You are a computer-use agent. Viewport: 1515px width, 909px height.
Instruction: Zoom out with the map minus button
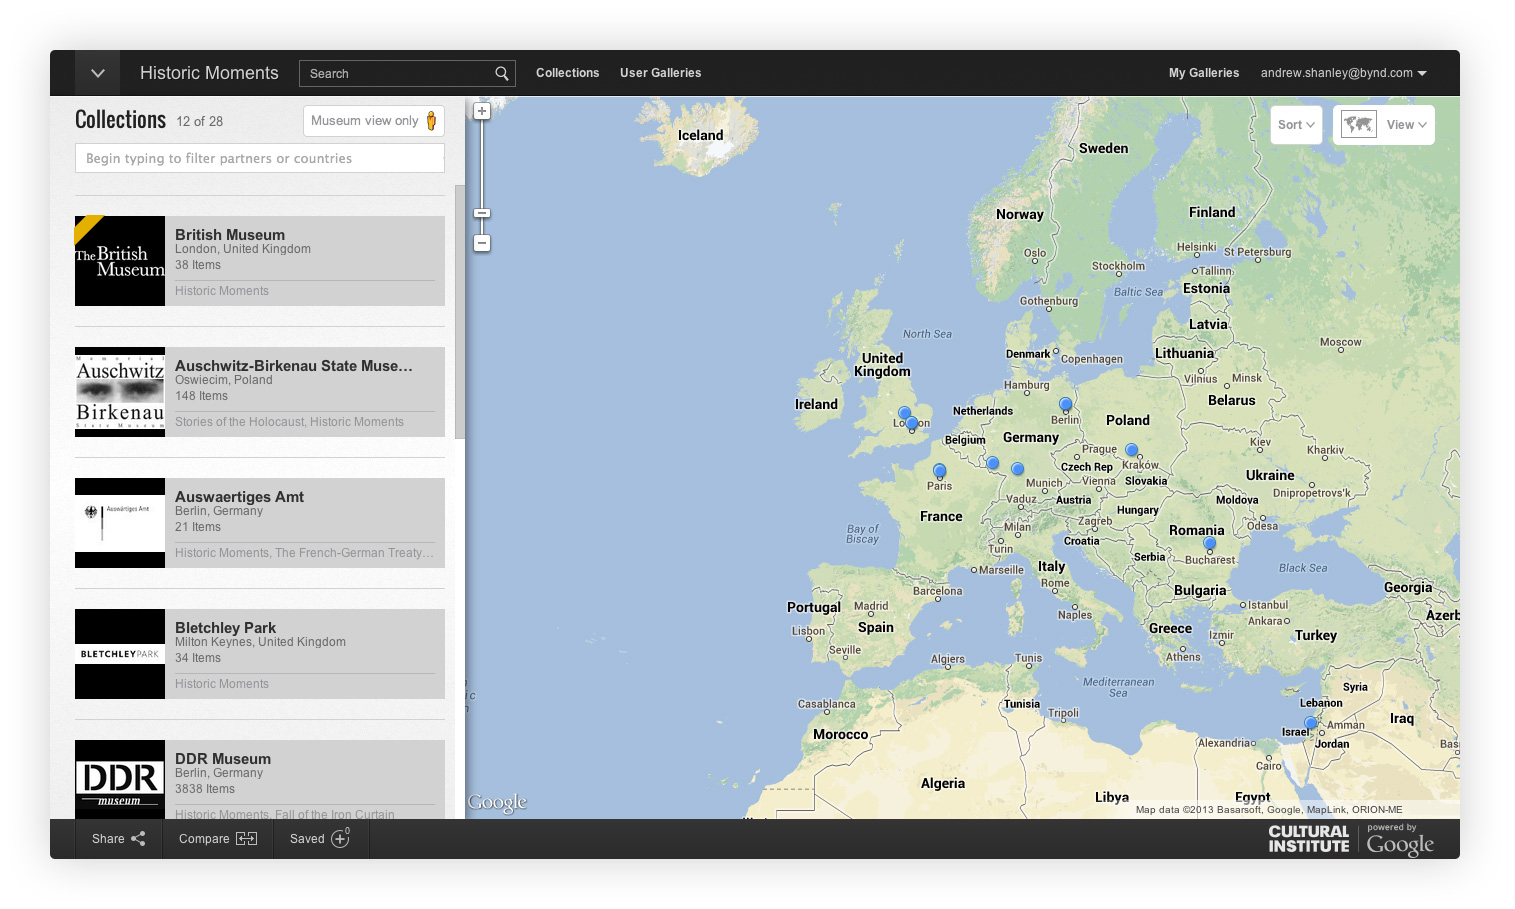tap(482, 243)
